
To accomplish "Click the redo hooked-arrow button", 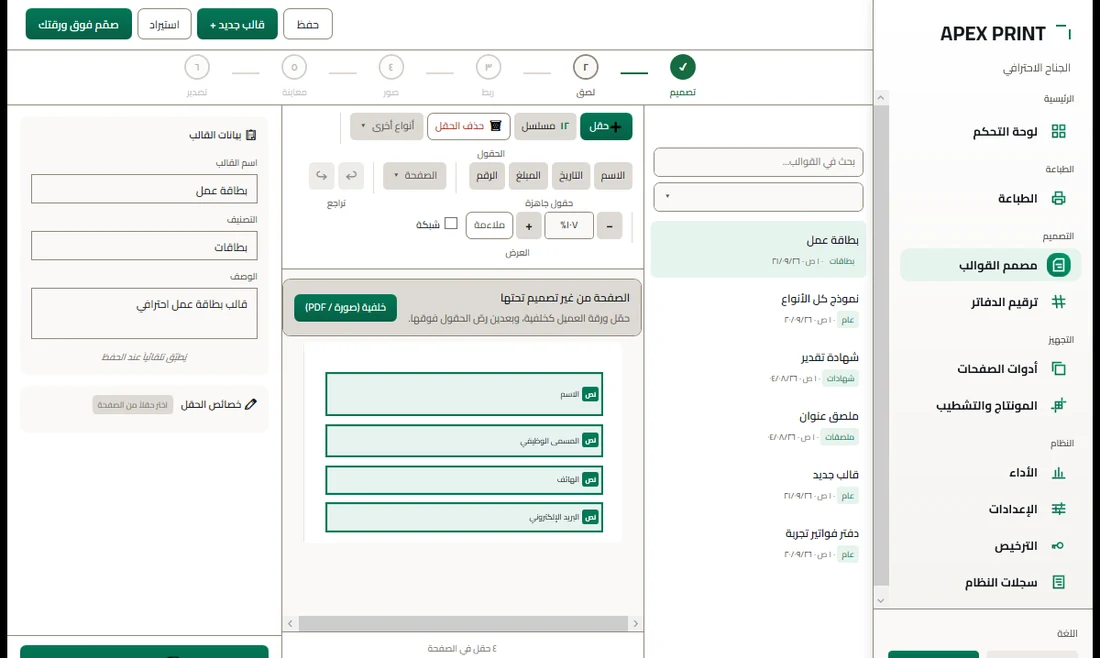I will [321, 175].
